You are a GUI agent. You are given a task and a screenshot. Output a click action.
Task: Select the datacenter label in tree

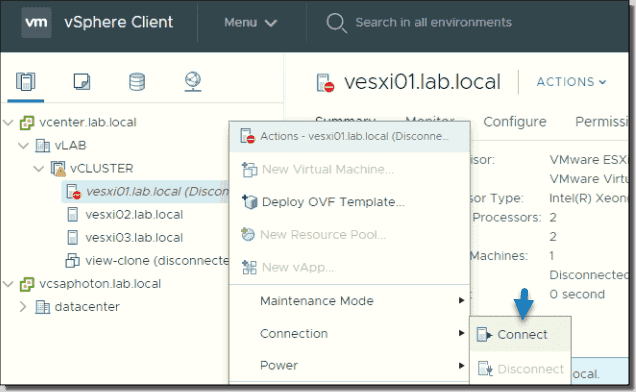[x=87, y=307]
